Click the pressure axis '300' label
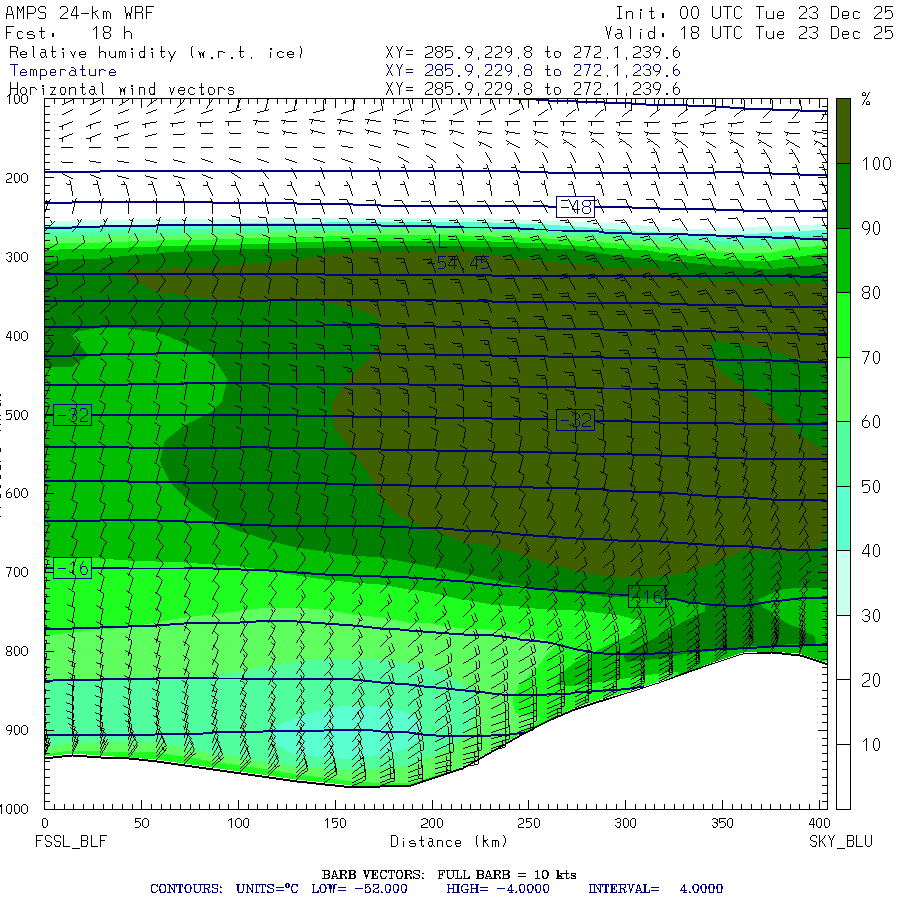This screenshot has width=900, height=900. coord(17,257)
